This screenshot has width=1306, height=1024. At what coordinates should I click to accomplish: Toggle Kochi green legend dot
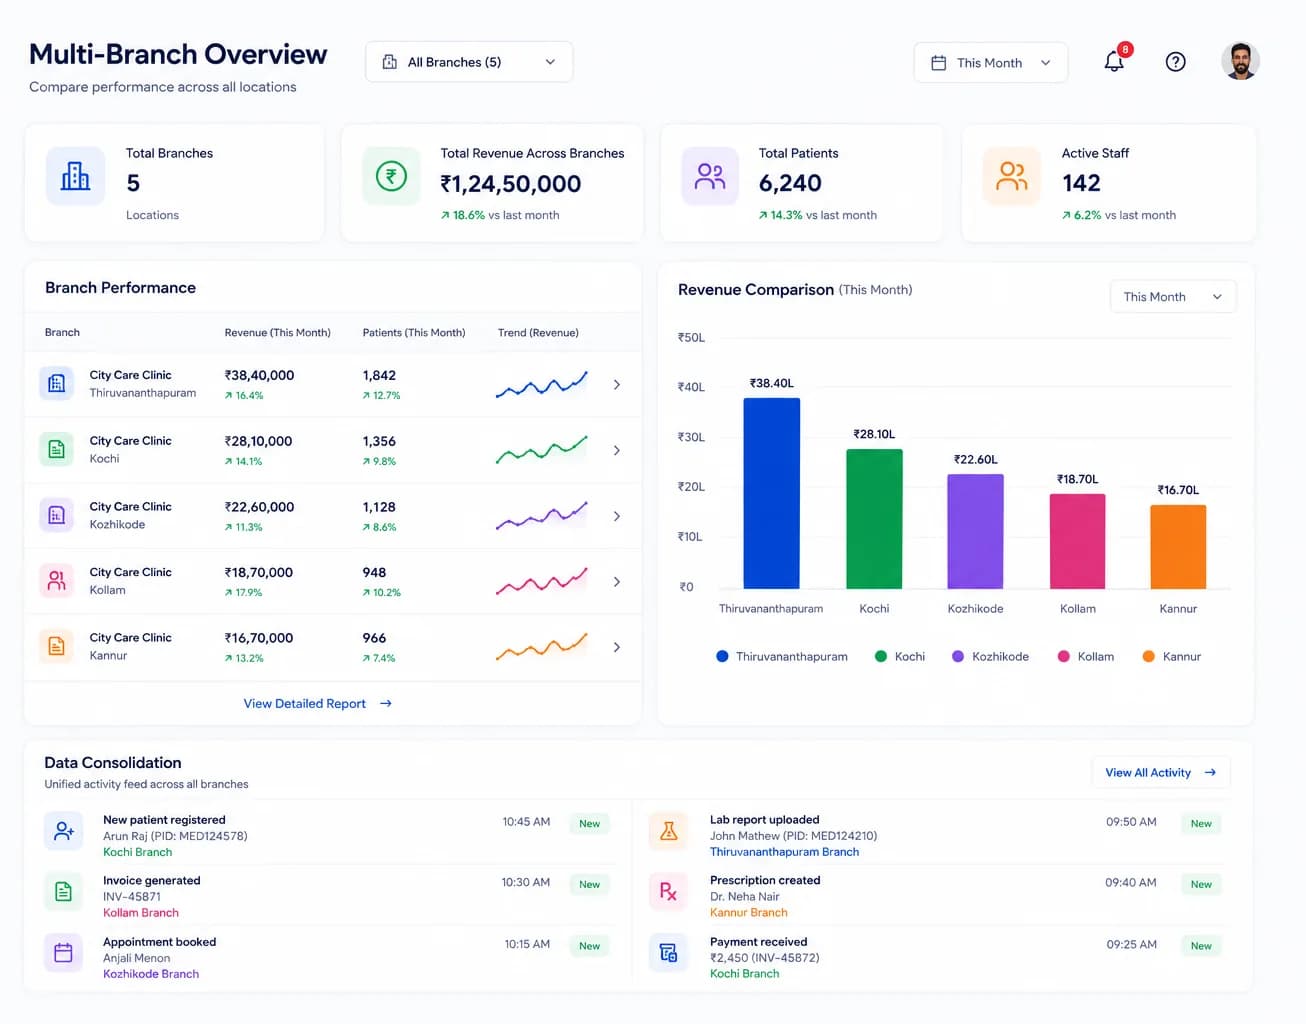coord(881,656)
